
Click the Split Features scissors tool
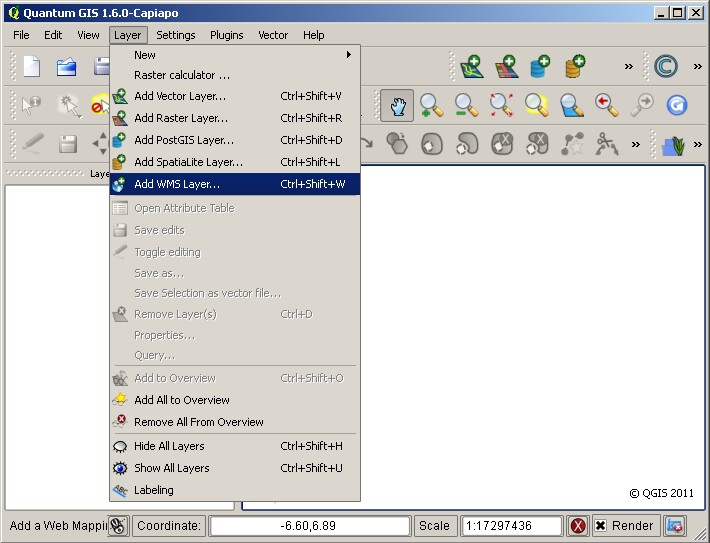(x=607, y=144)
